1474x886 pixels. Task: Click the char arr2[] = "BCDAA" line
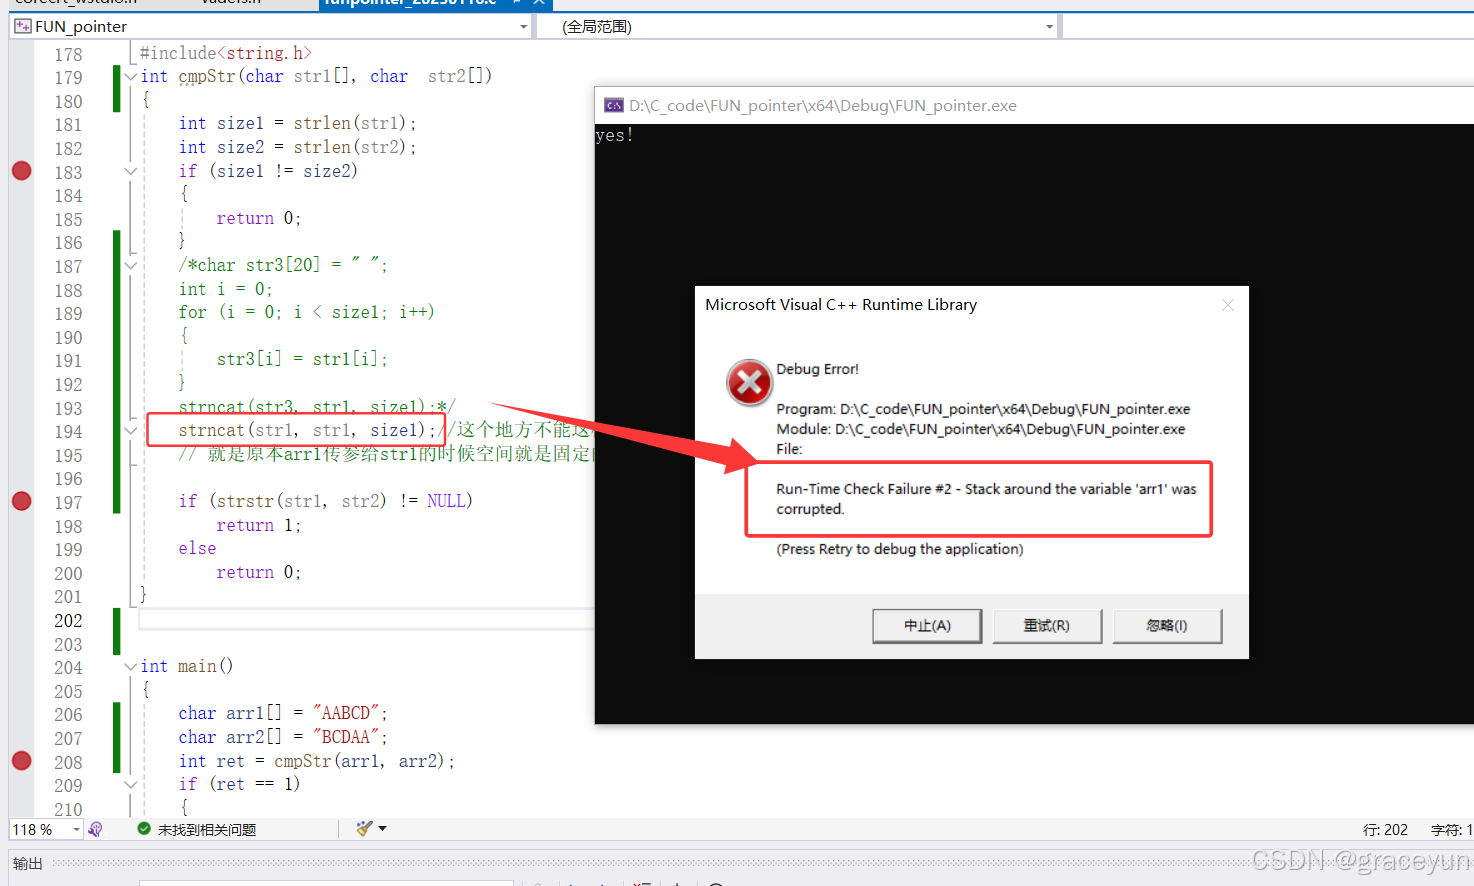pyautogui.click(x=283, y=737)
